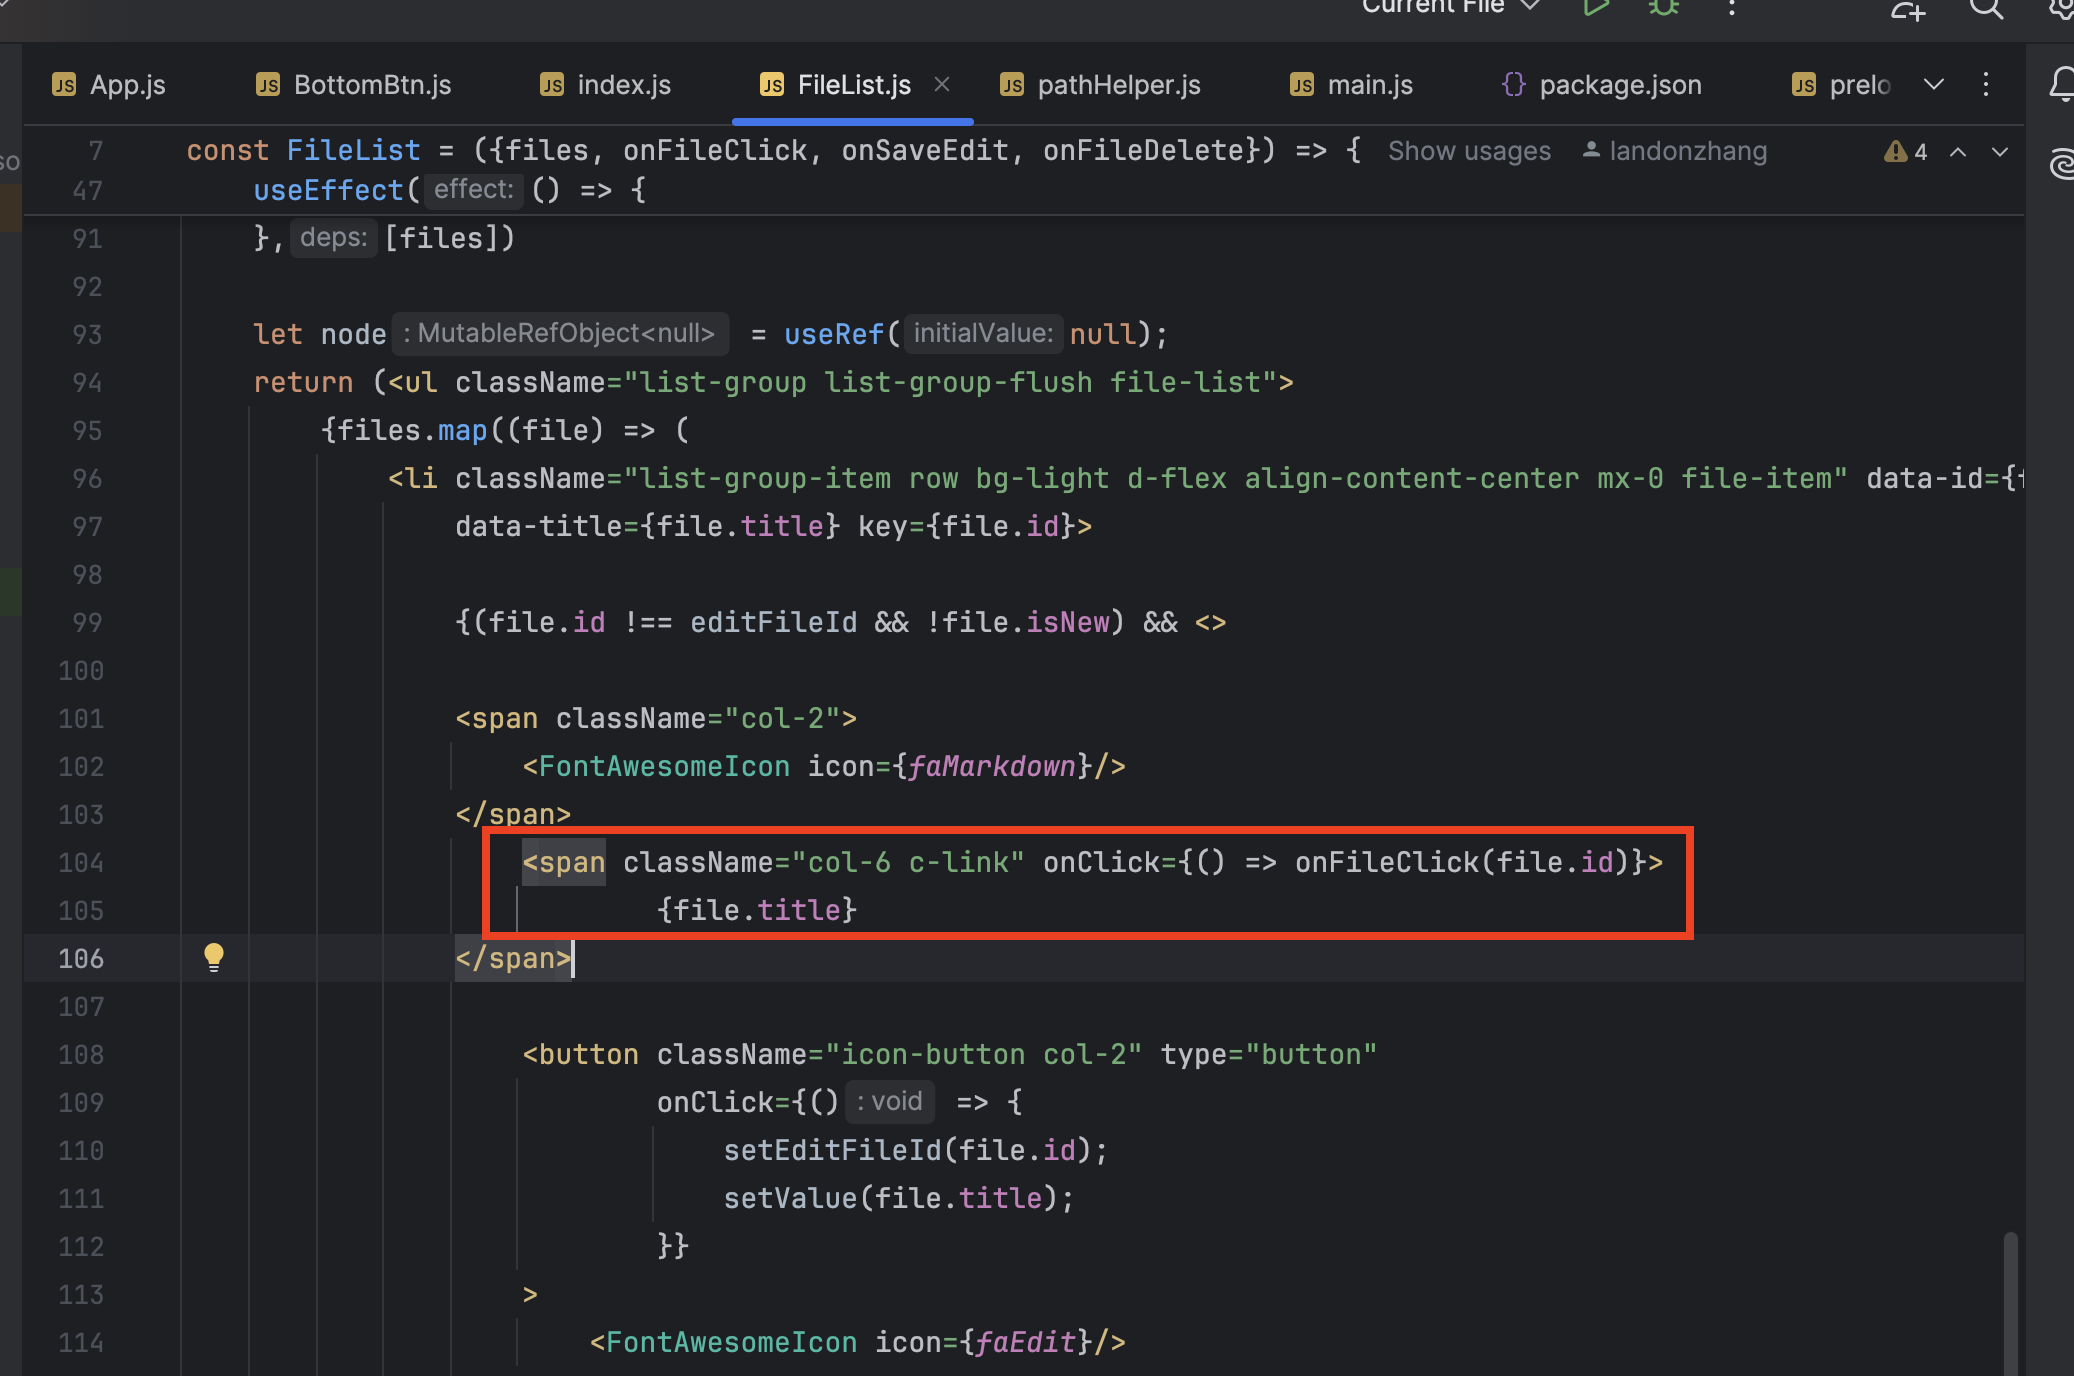The height and width of the screenshot is (1376, 2074).
Task: Click the Run button
Action: click(1595, 8)
